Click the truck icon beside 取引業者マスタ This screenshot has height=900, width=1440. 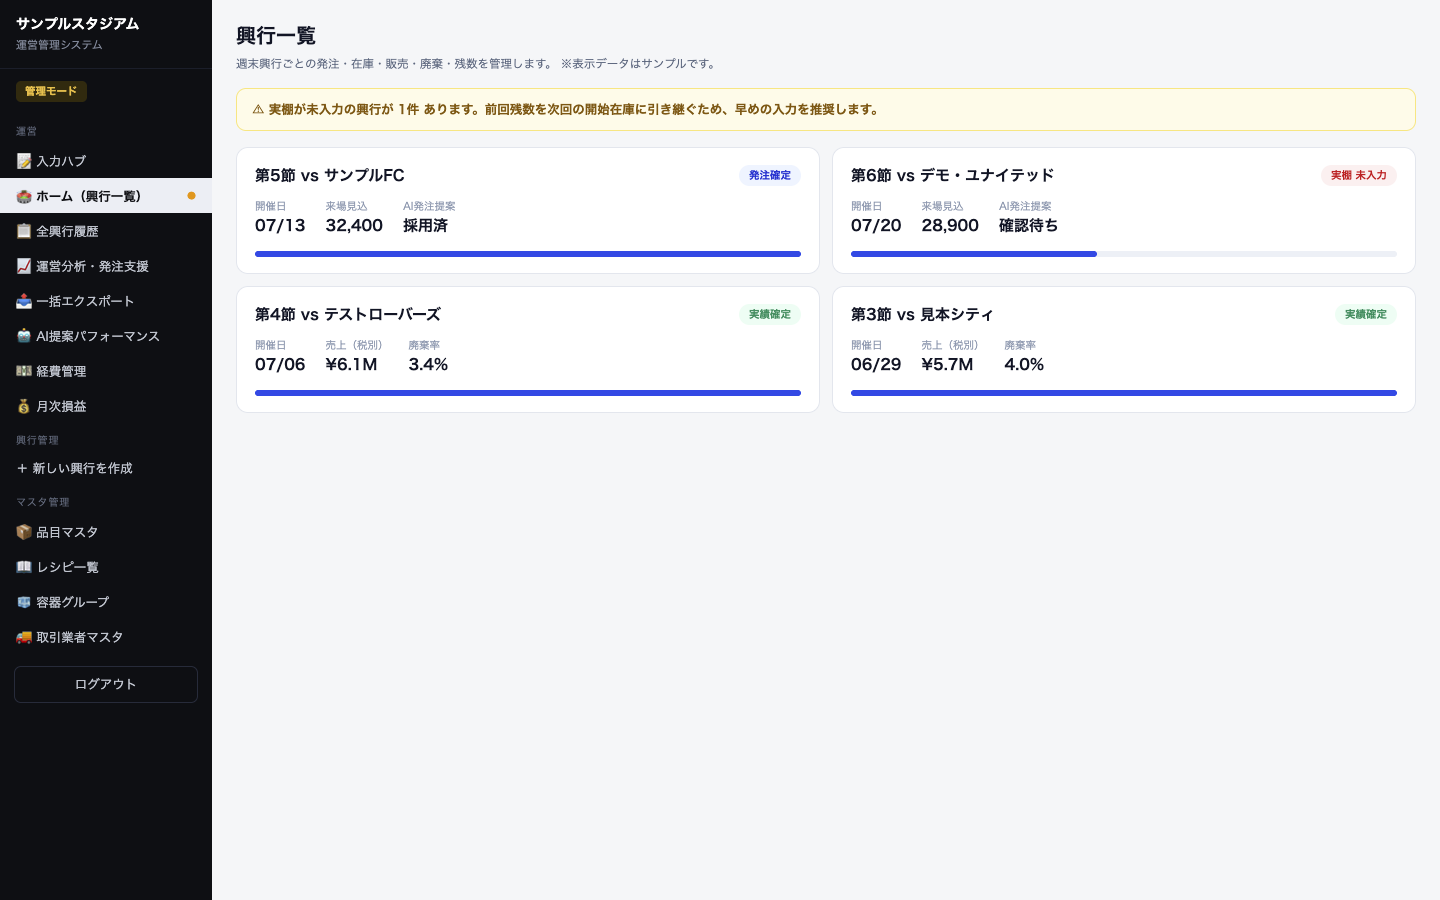pos(24,637)
